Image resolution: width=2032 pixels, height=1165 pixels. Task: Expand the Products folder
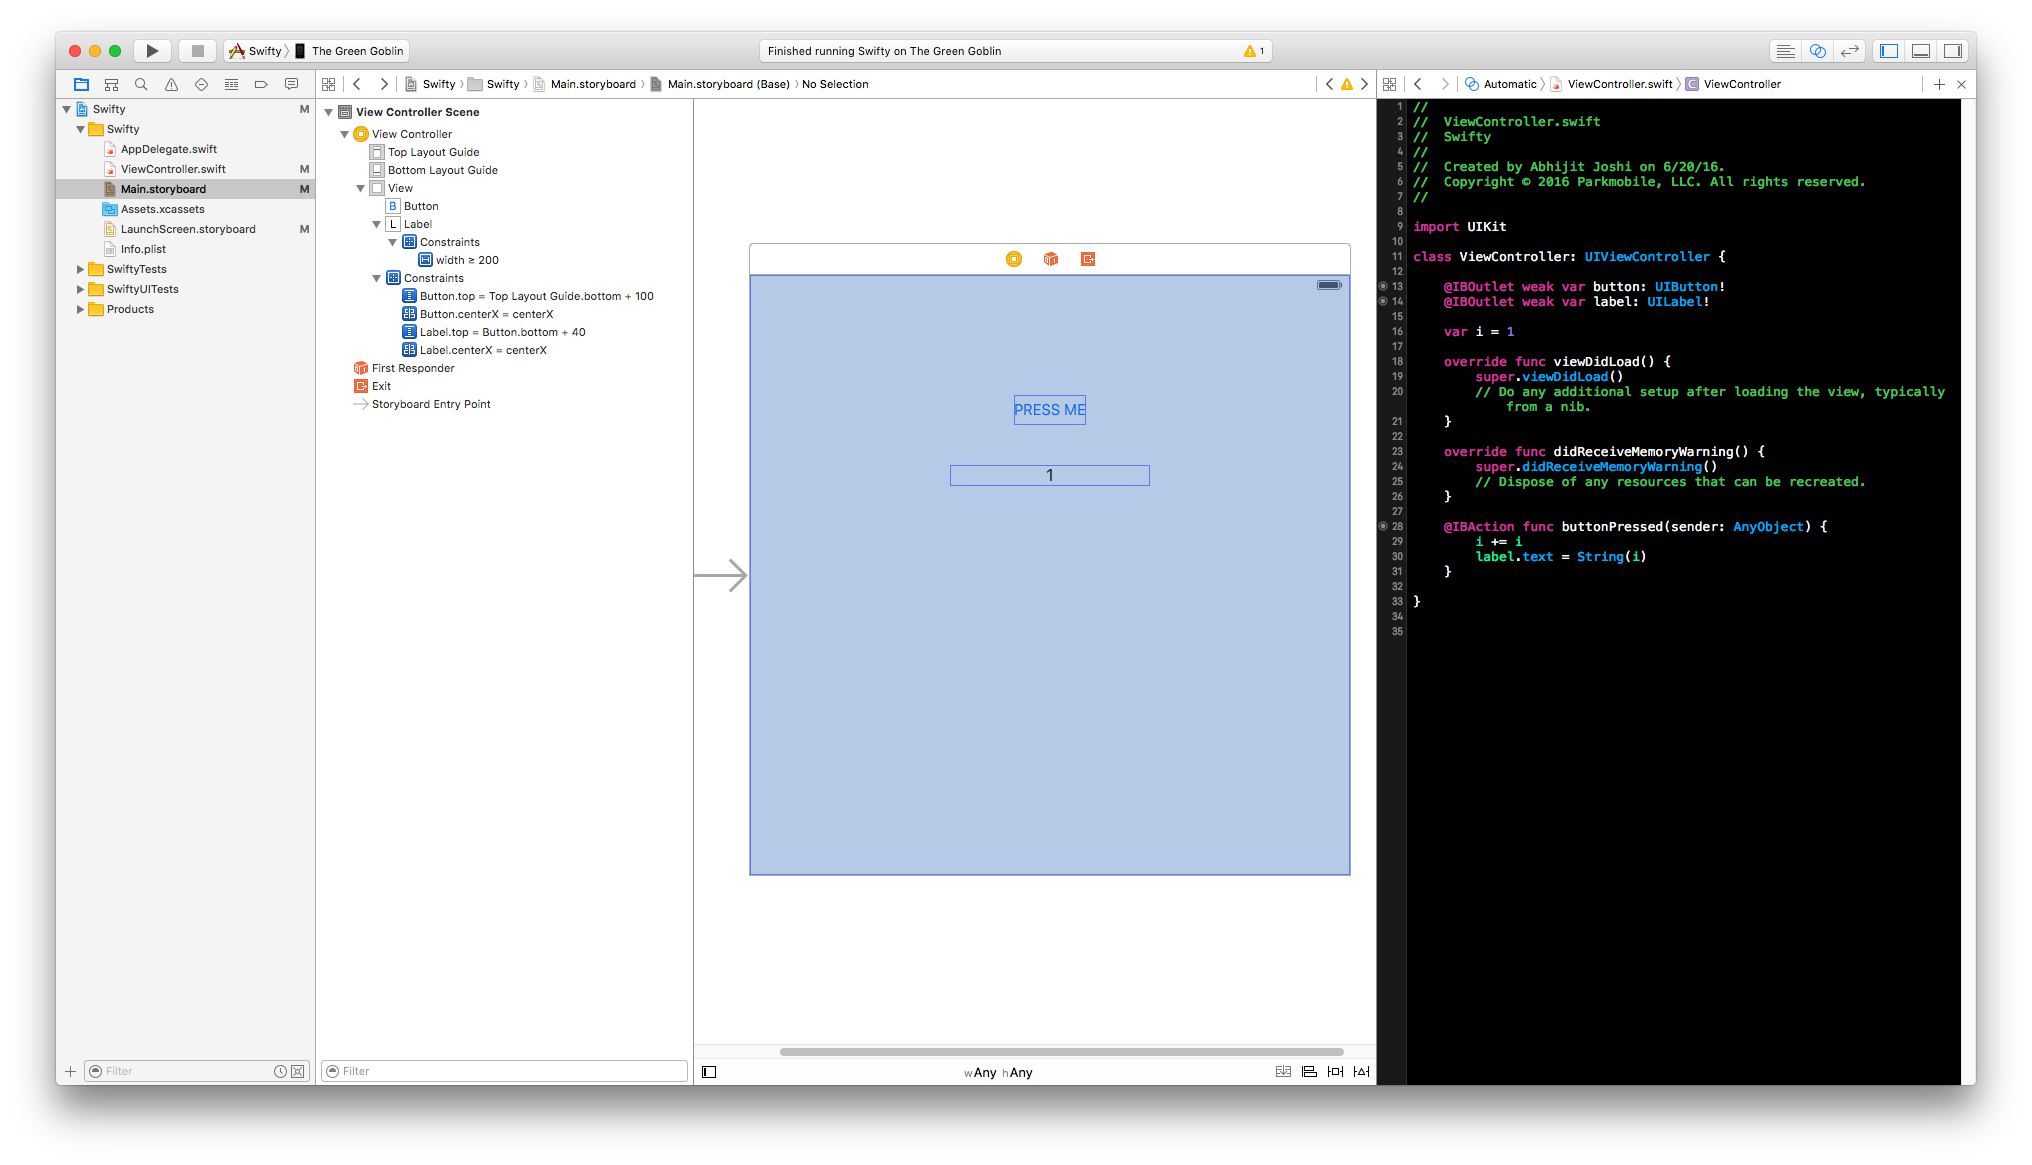point(81,309)
